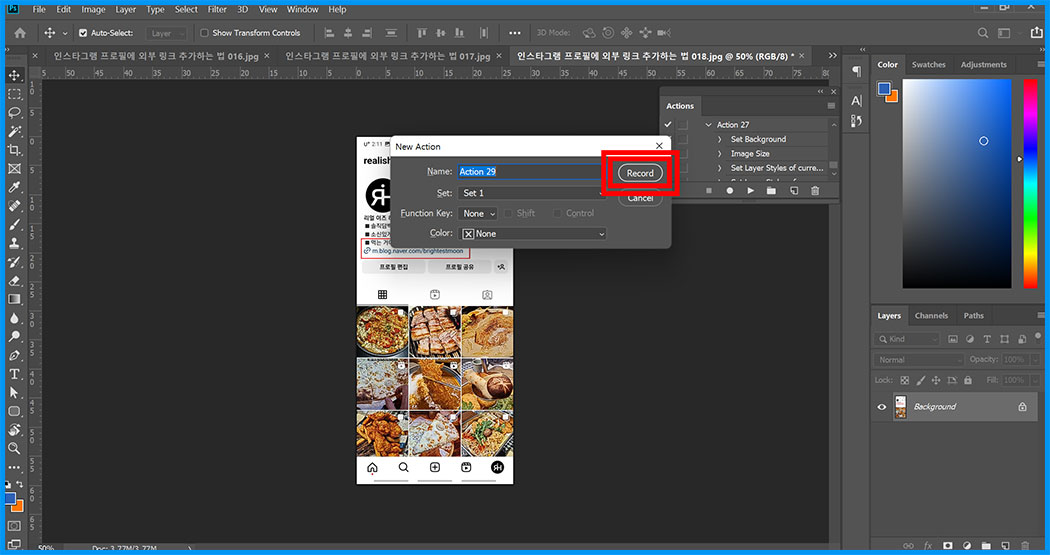Expand the Image Size action step
This screenshot has height=555, width=1050.
(x=720, y=154)
